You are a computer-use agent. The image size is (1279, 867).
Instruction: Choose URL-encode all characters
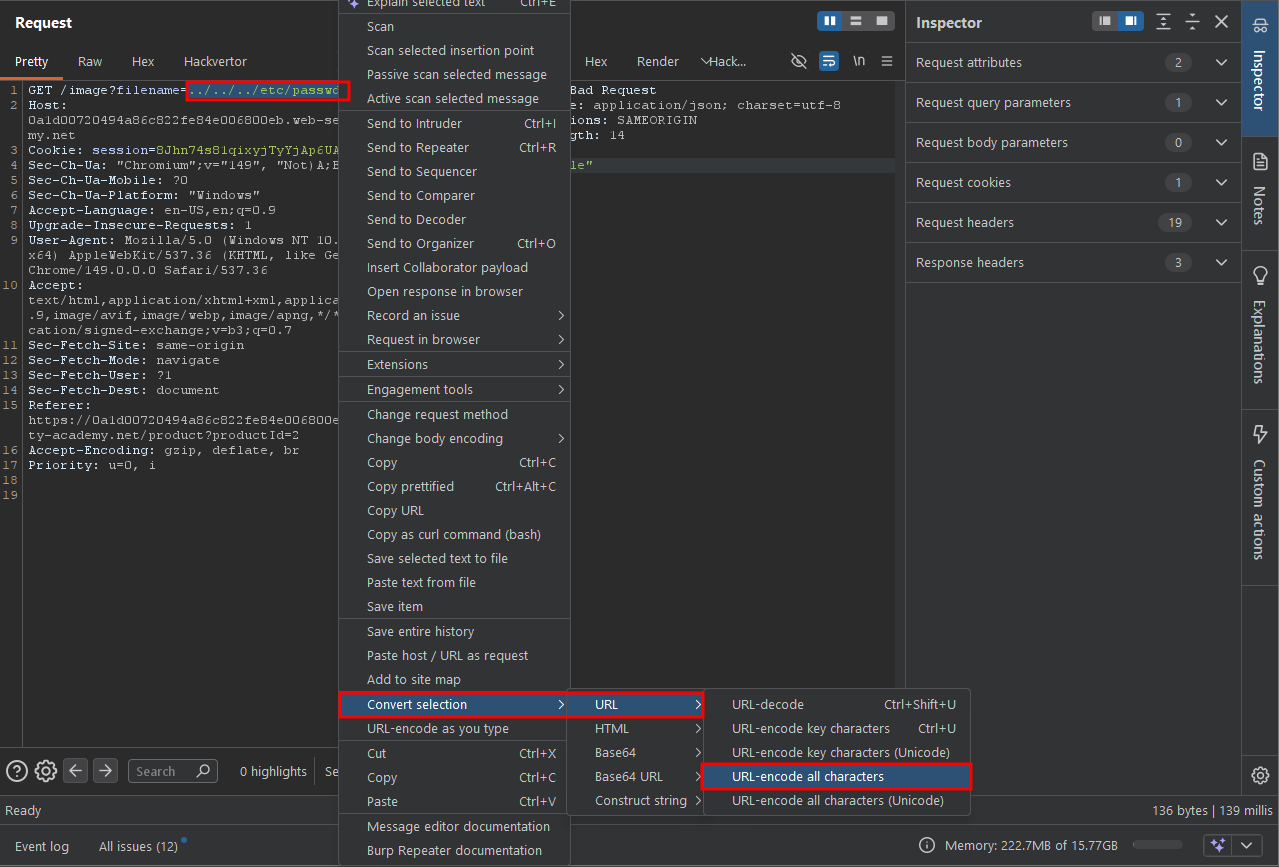[x=836, y=776]
